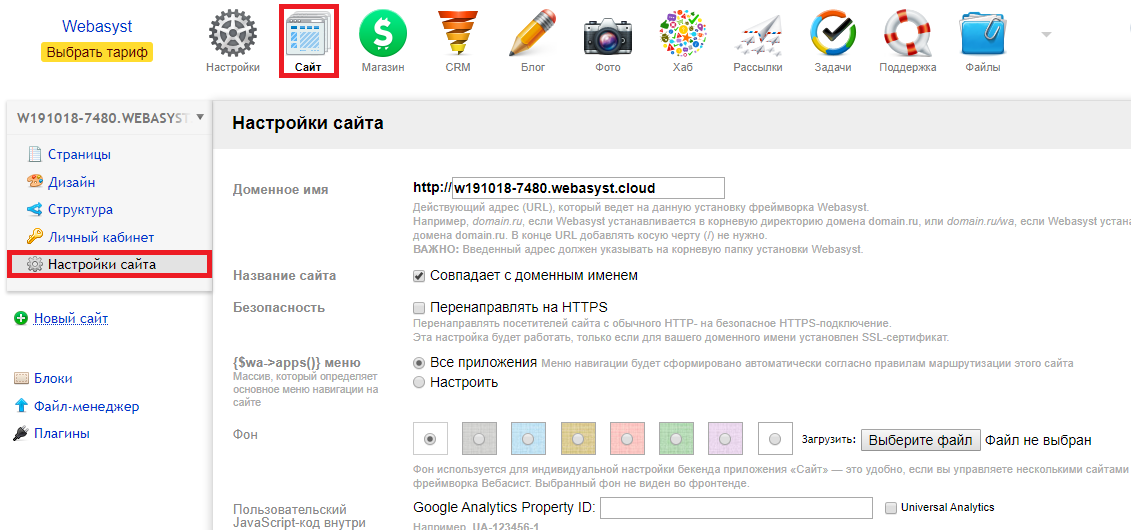Click the Файл-менеджер upload arrow icon
Viewport: 1131px width, 530px height.
point(21,406)
